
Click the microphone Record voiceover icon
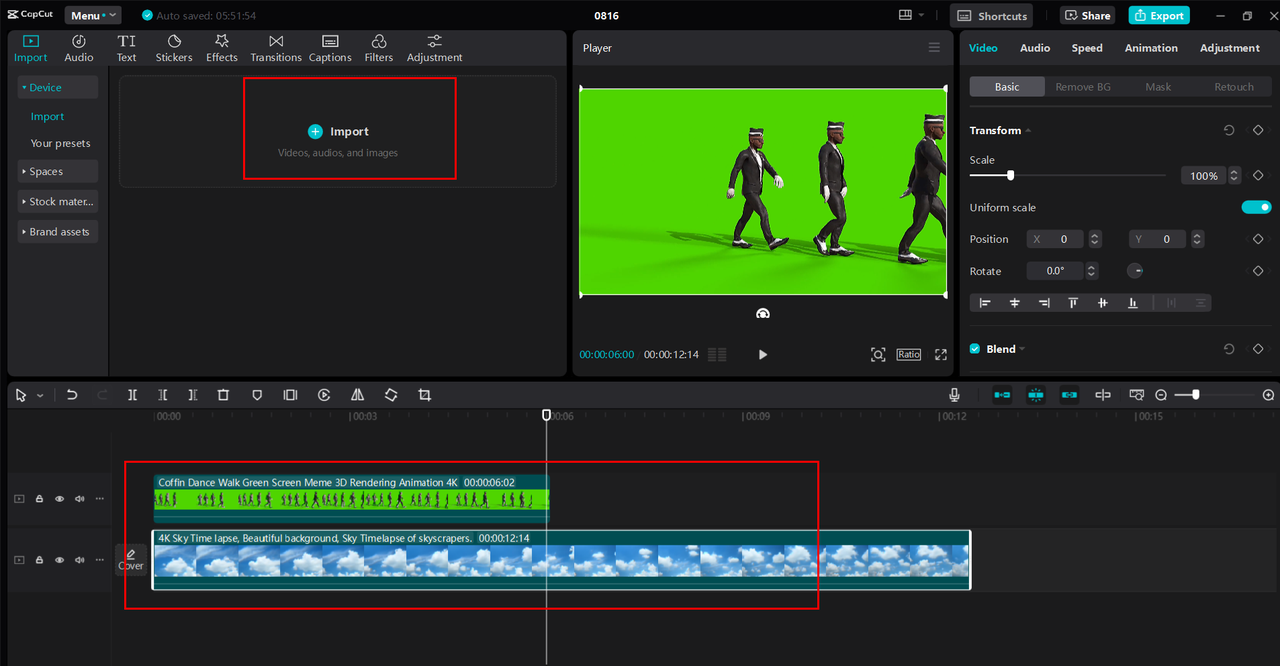pyautogui.click(x=955, y=395)
